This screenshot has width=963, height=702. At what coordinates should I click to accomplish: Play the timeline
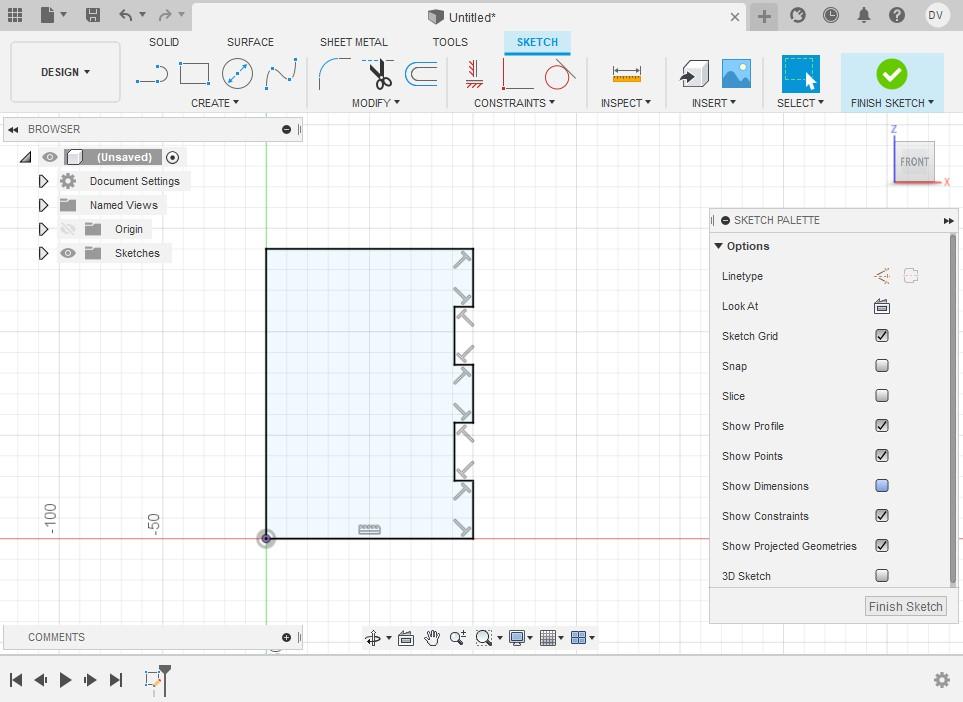(65, 679)
